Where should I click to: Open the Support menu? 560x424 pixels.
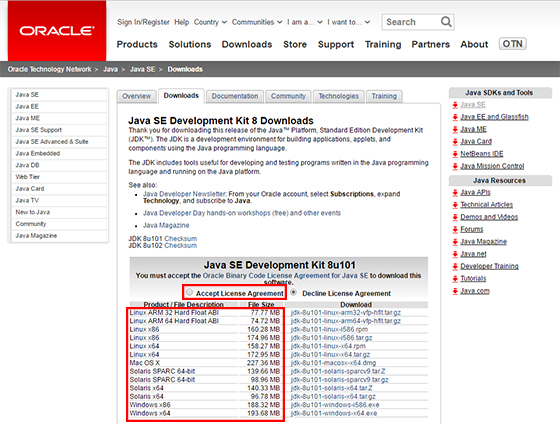point(336,44)
